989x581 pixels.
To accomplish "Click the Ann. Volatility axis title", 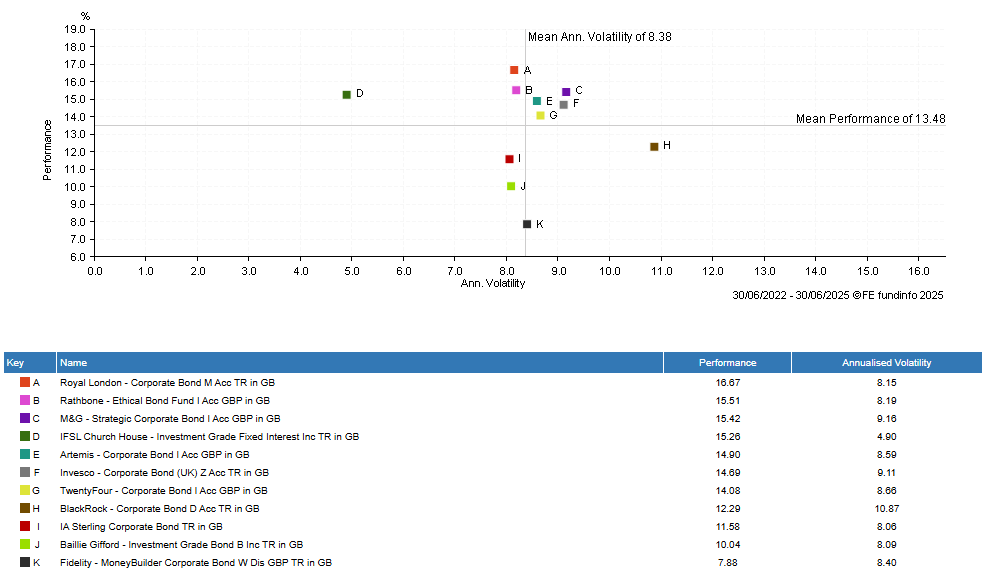I will (493, 283).
